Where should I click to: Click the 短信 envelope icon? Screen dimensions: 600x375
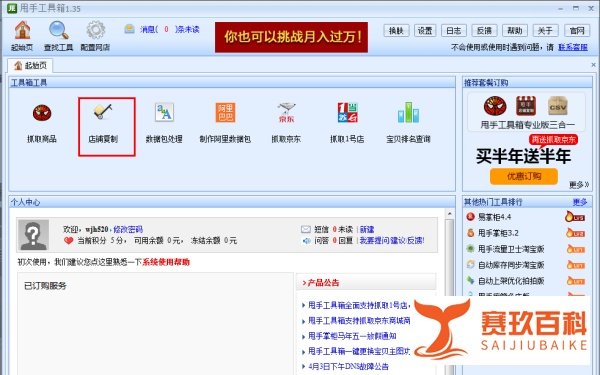306,230
